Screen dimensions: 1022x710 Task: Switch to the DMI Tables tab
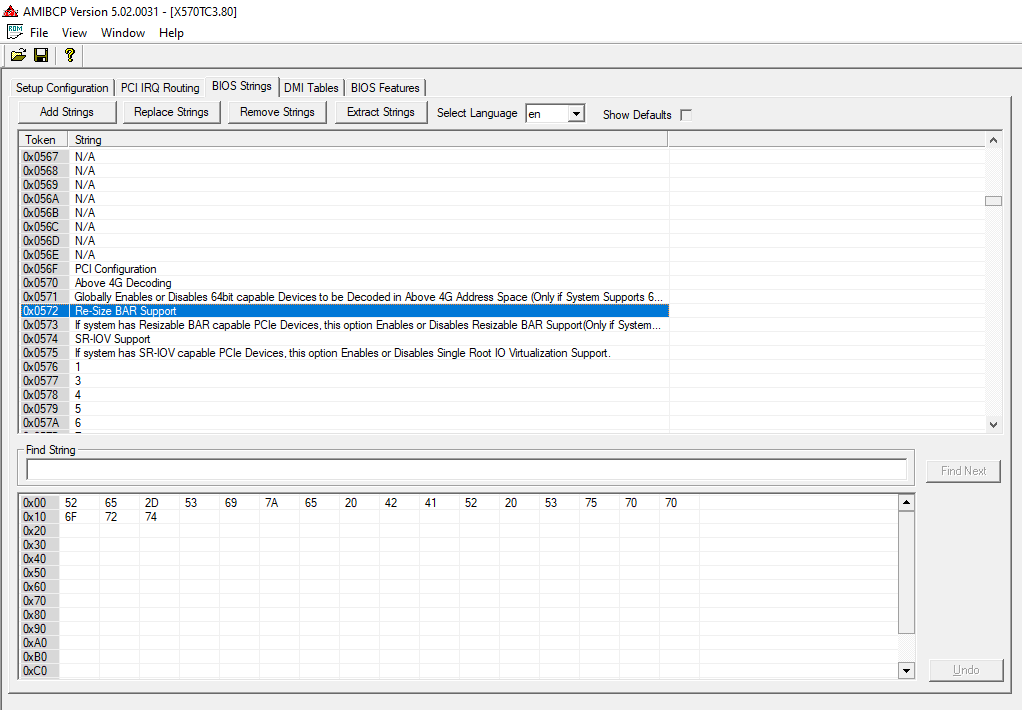[x=311, y=87]
